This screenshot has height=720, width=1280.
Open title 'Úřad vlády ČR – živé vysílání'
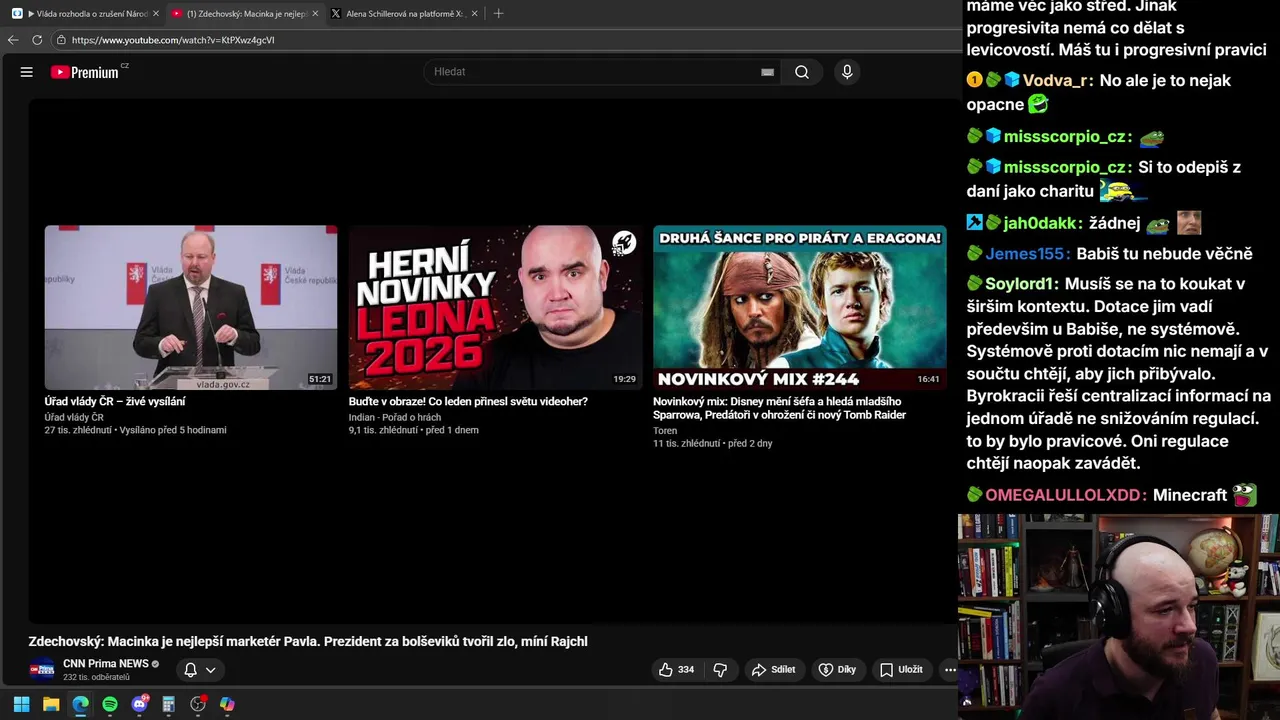pyautogui.click(x=115, y=401)
